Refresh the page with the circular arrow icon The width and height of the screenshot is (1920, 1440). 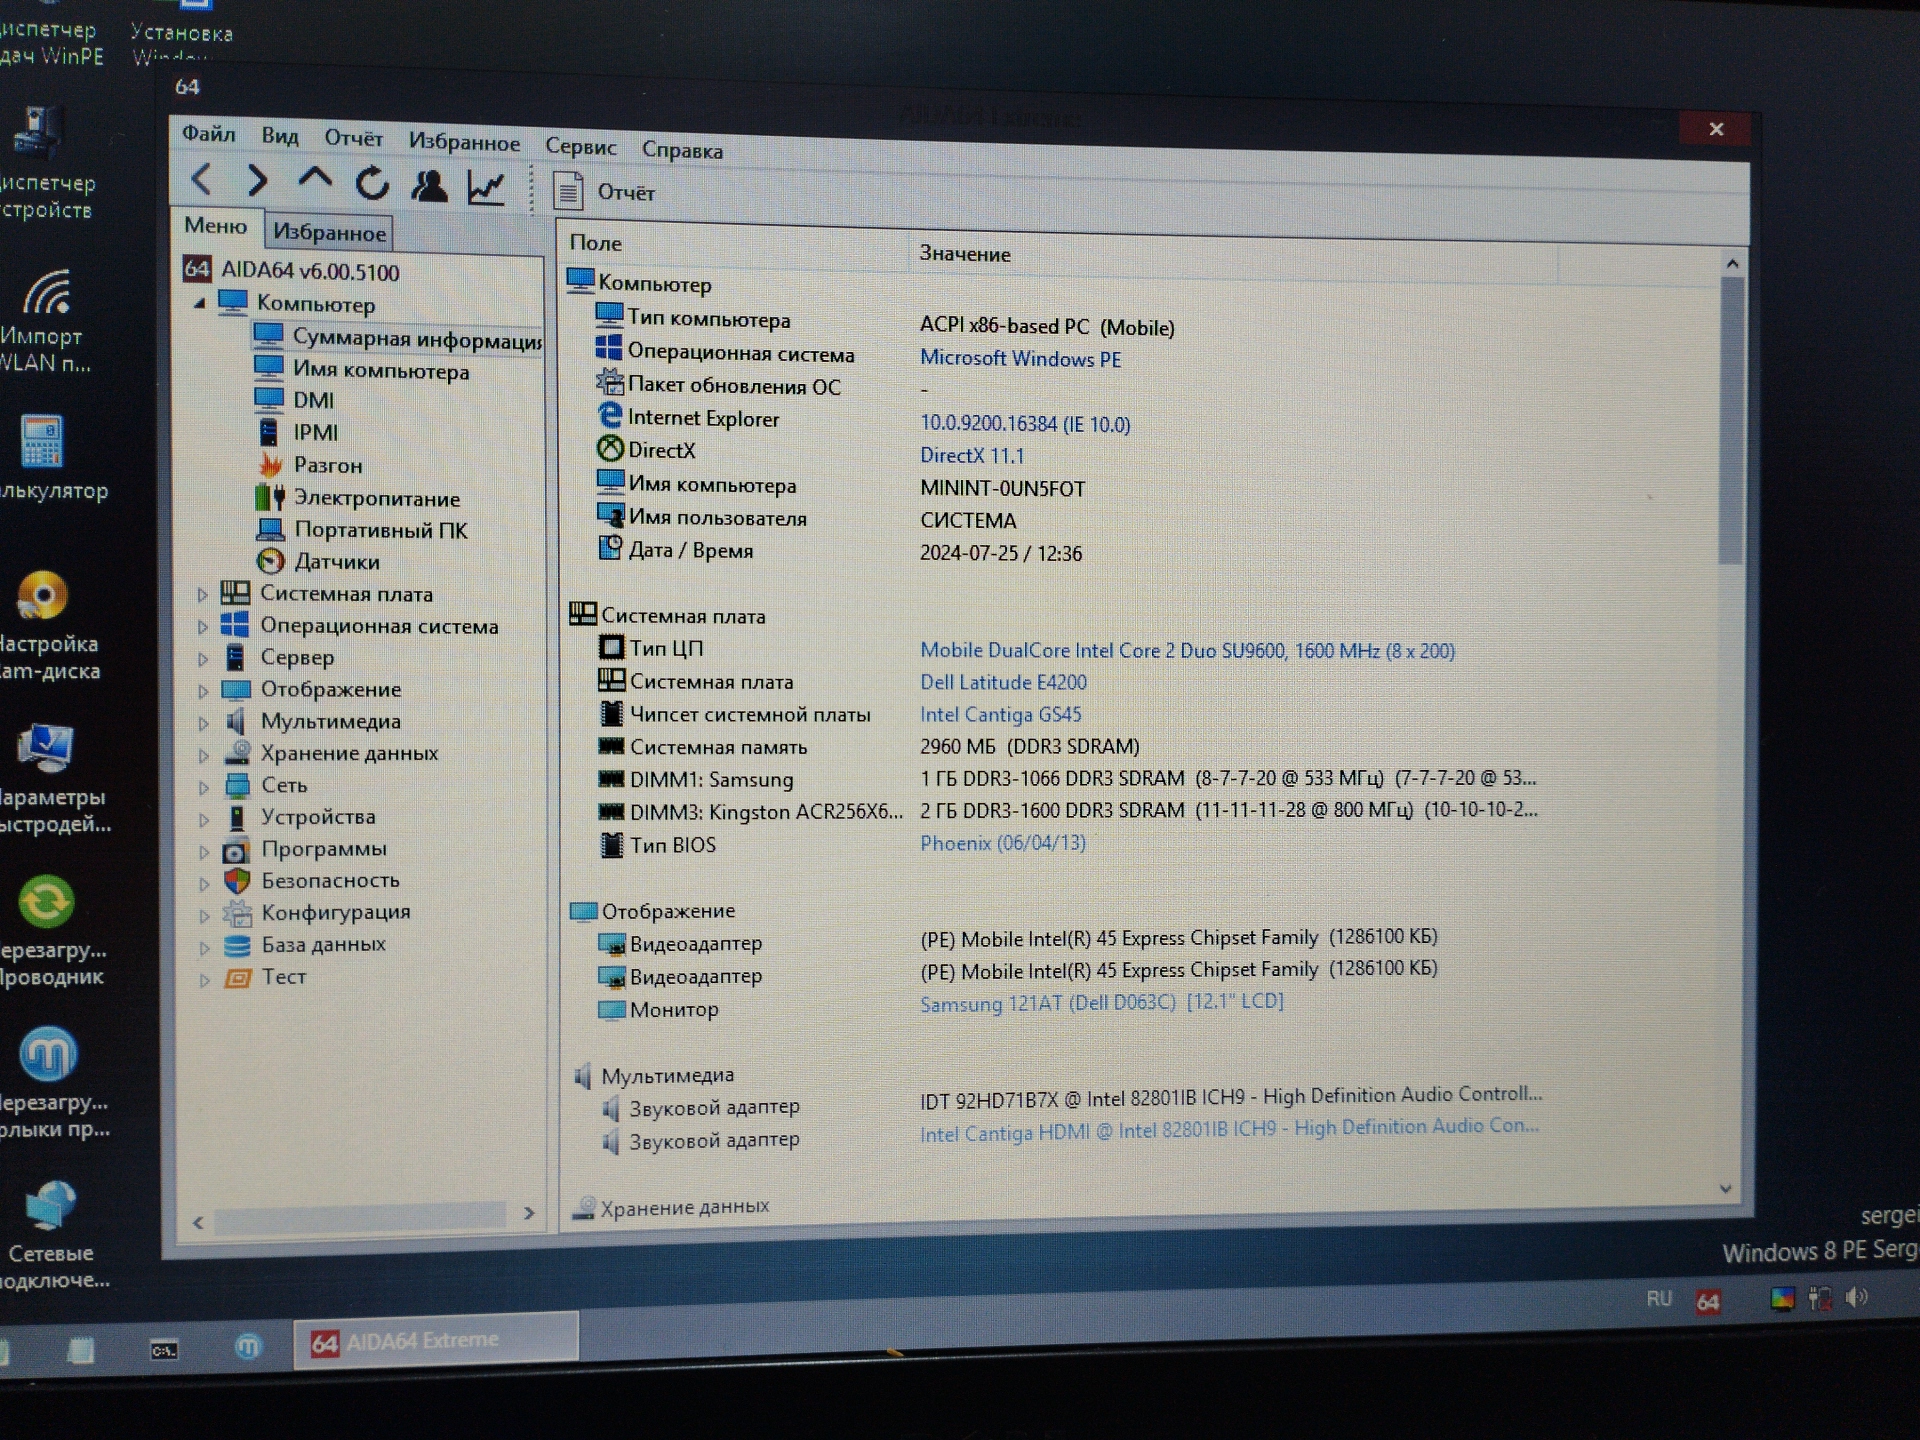tap(372, 183)
